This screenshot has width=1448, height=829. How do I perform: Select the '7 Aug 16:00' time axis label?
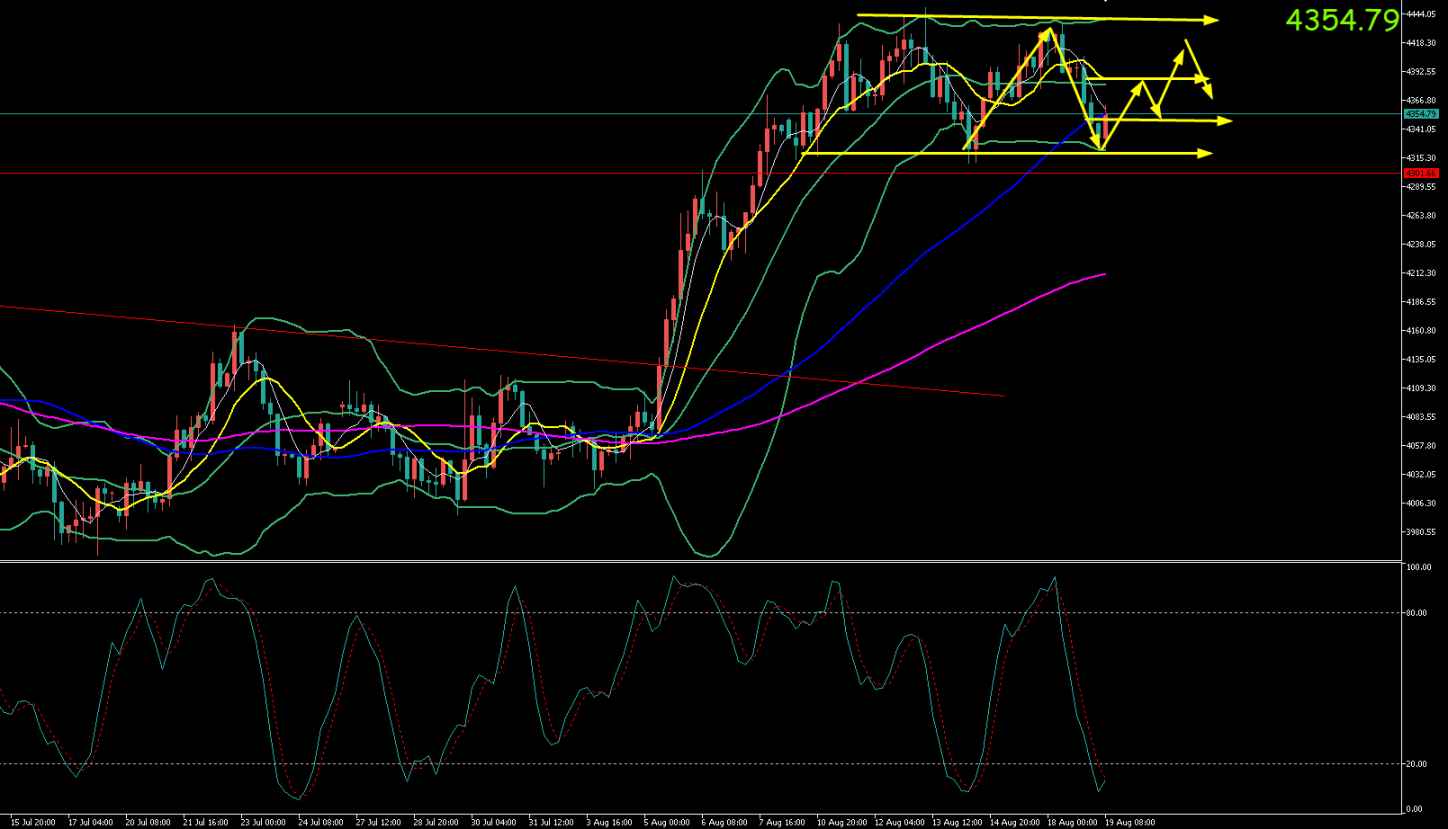tap(780, 822)
